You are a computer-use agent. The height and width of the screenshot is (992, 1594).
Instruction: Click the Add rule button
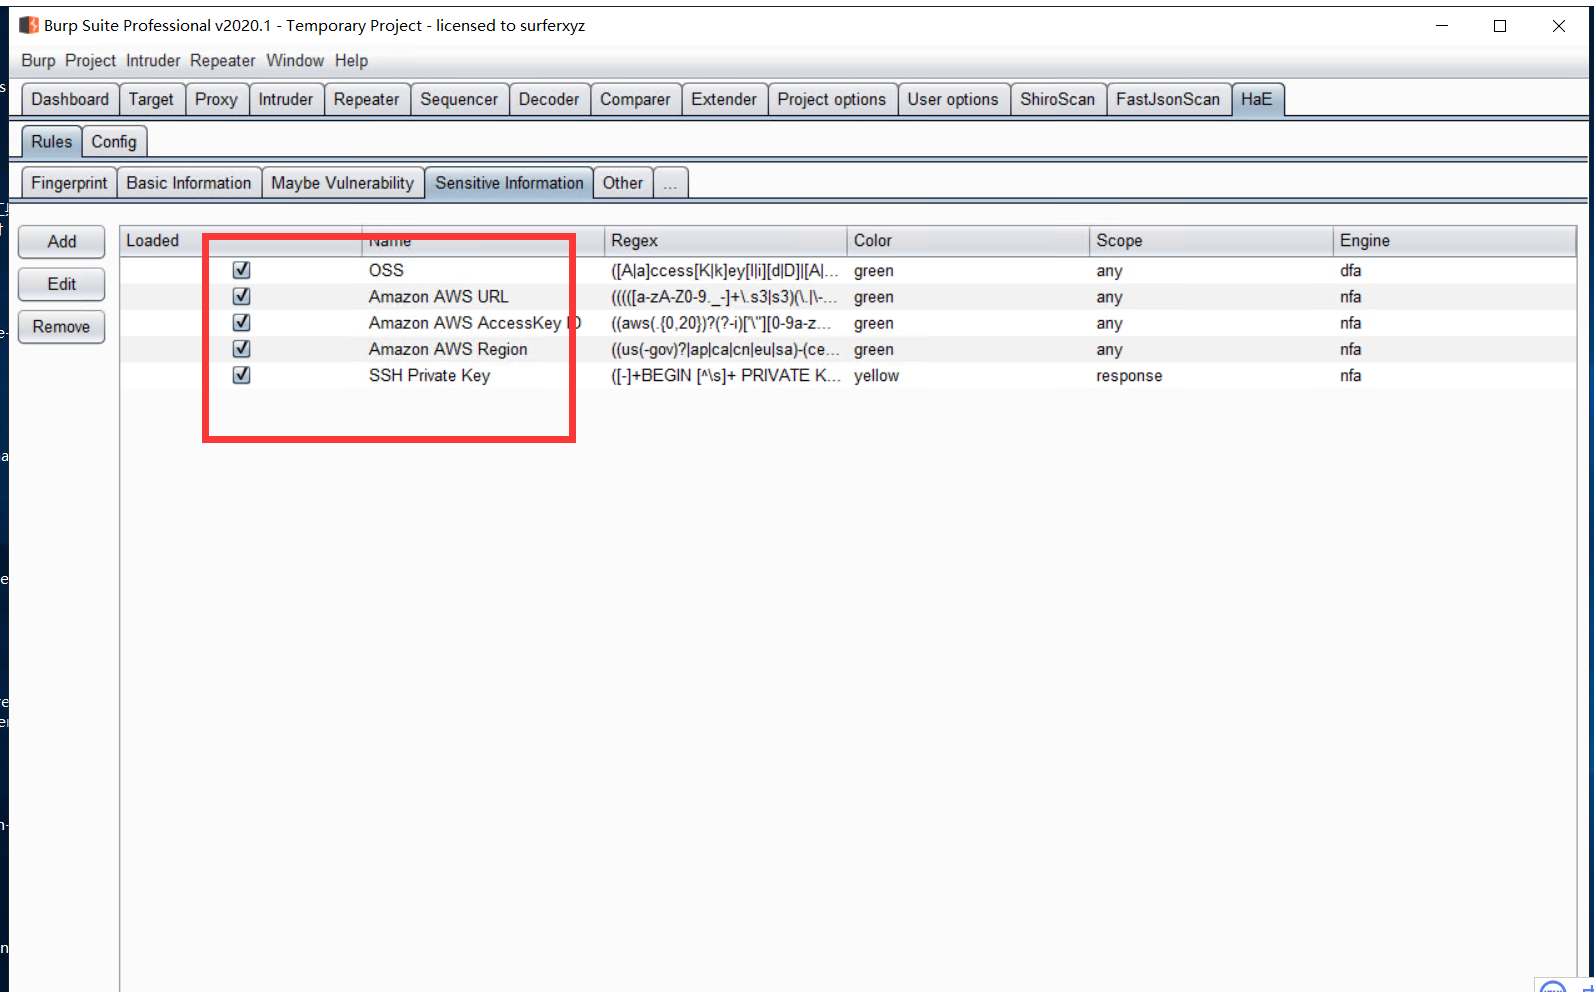pyautogui.click(x=62, y=242)
